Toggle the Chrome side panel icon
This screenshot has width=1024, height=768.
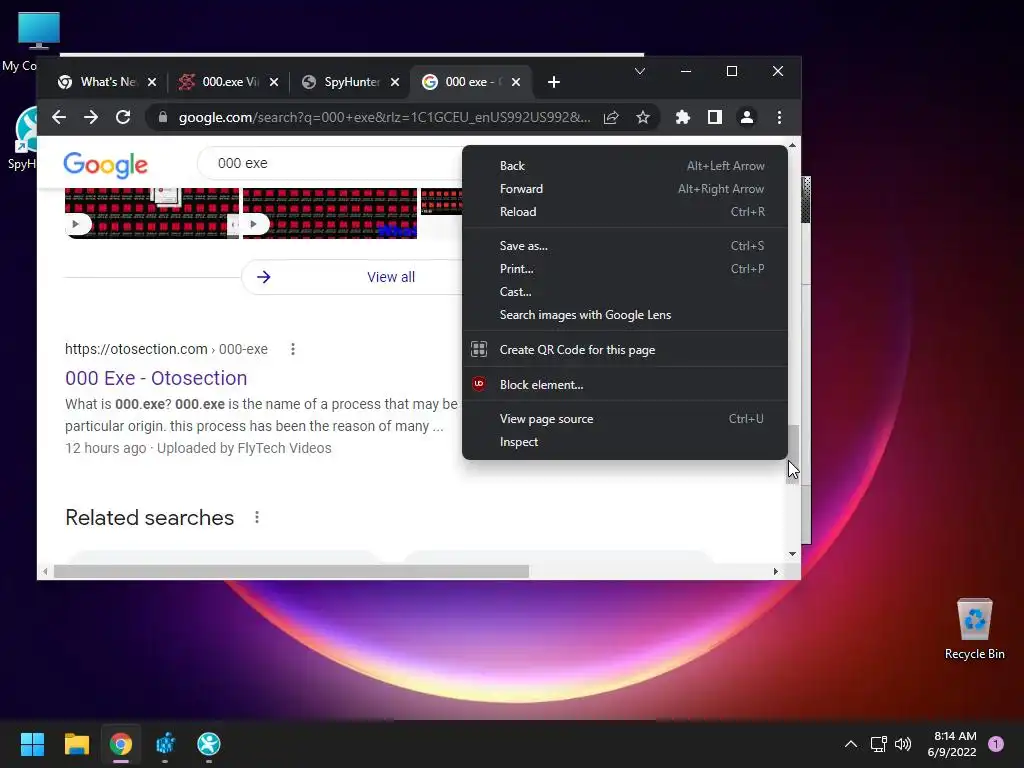coord(714,118)
